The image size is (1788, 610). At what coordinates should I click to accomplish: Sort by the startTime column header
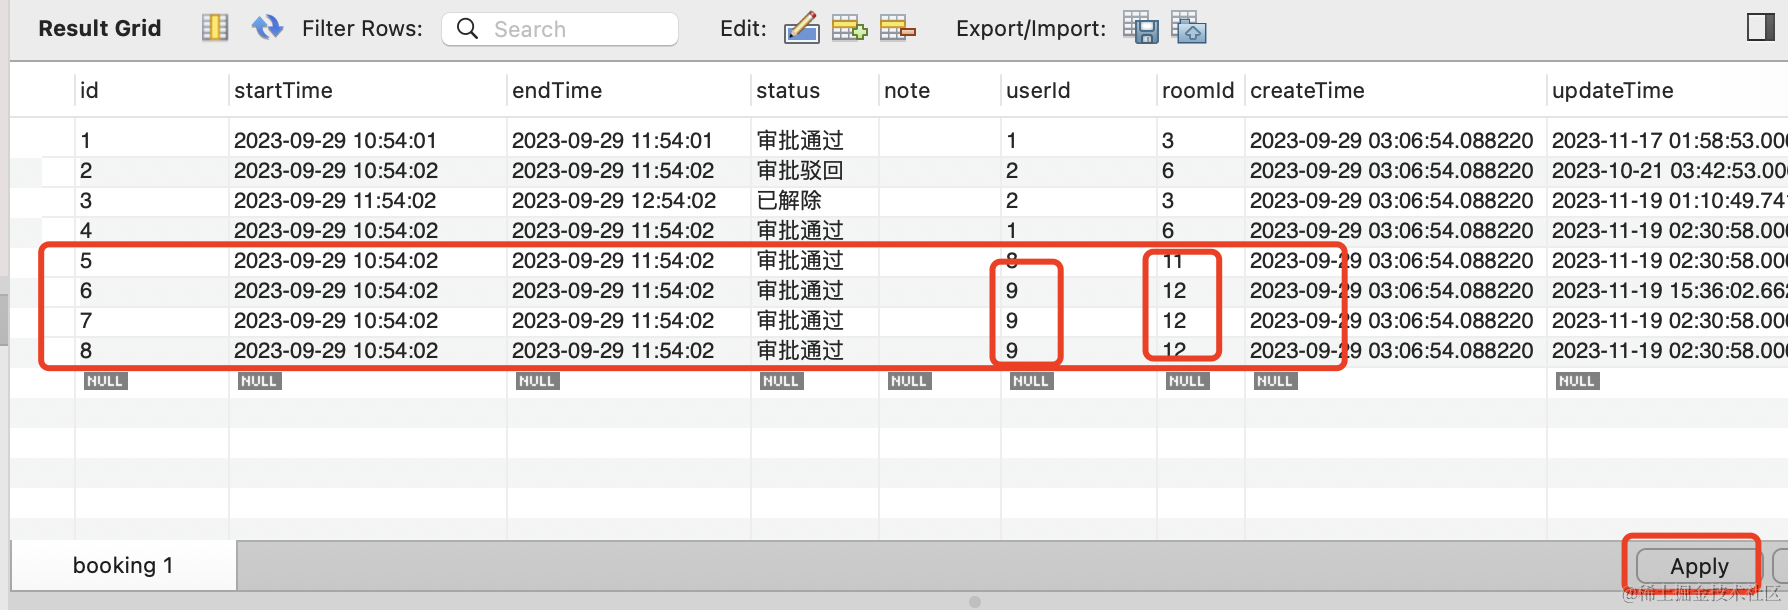(x=283, y=91)
